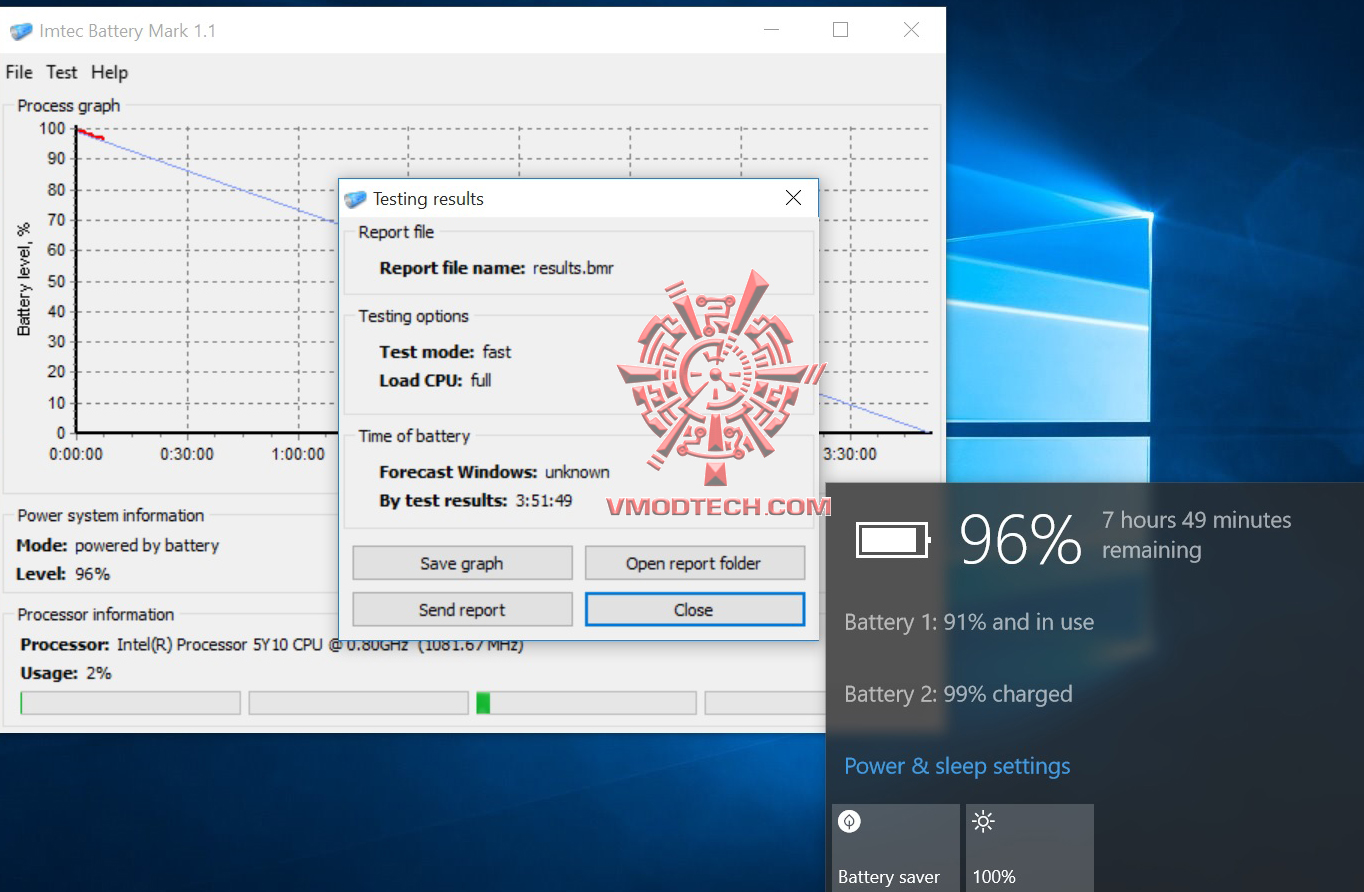
Task: Click the '3:30:00' time axis label
Action: (x=849, y=454)
